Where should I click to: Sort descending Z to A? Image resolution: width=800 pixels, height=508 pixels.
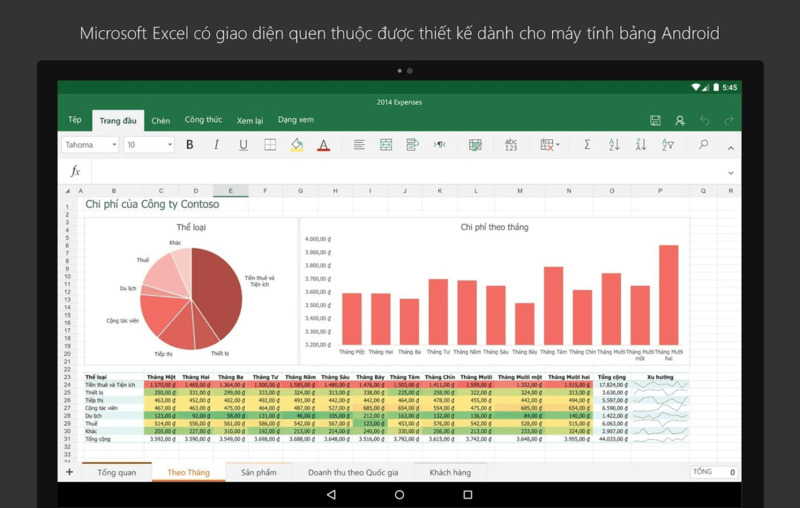click(x=641, y=145)
